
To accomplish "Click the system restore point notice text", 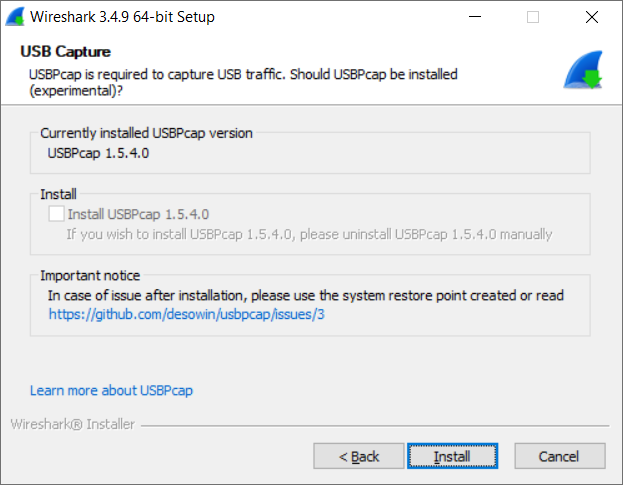I will (x=306, y=296).
